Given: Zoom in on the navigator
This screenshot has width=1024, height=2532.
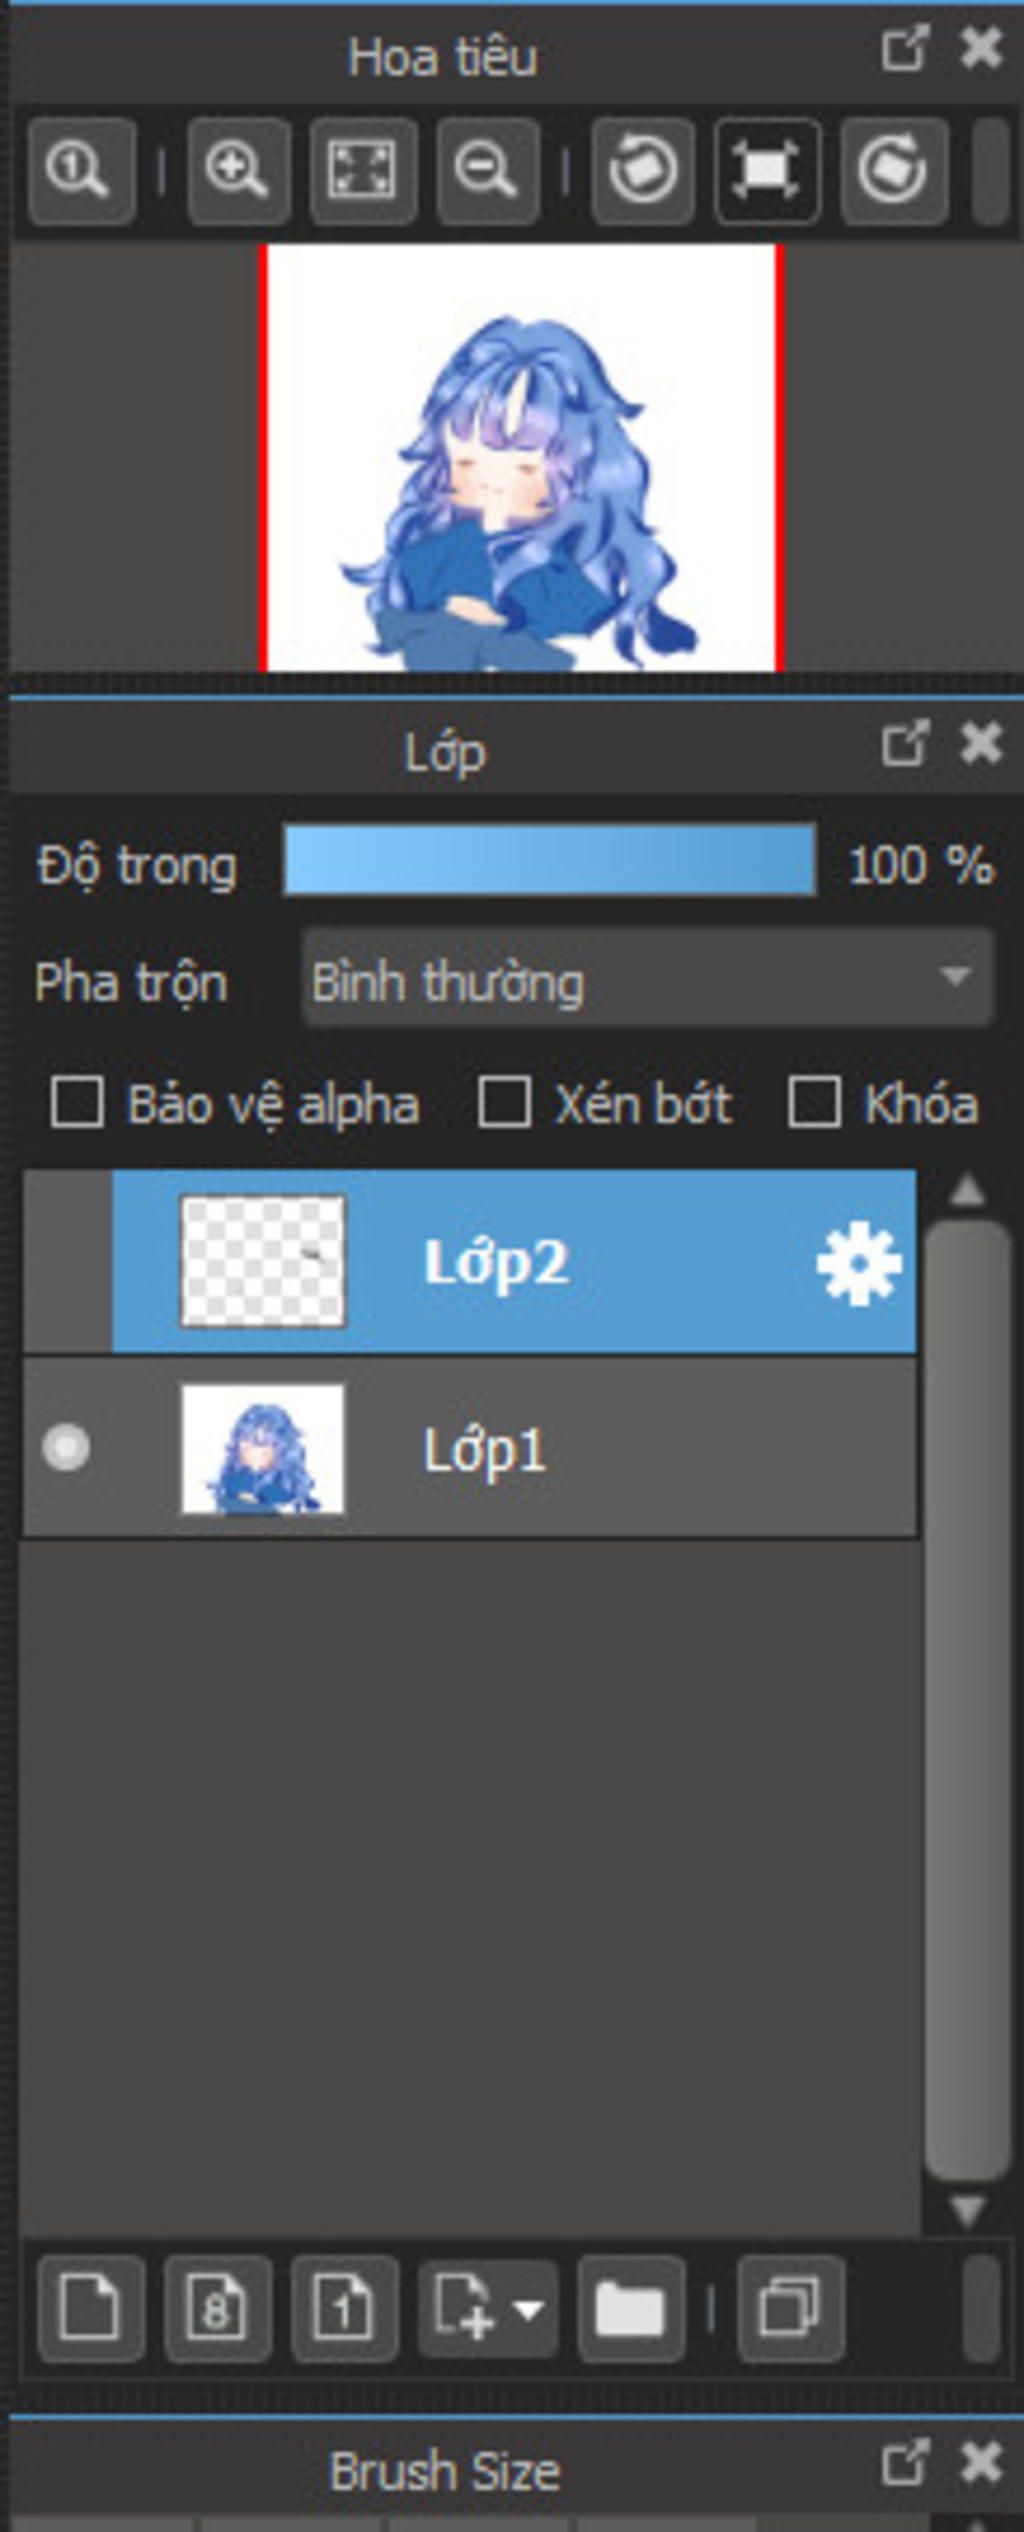Looking at the screenshot, I should [x=238, y=170].
